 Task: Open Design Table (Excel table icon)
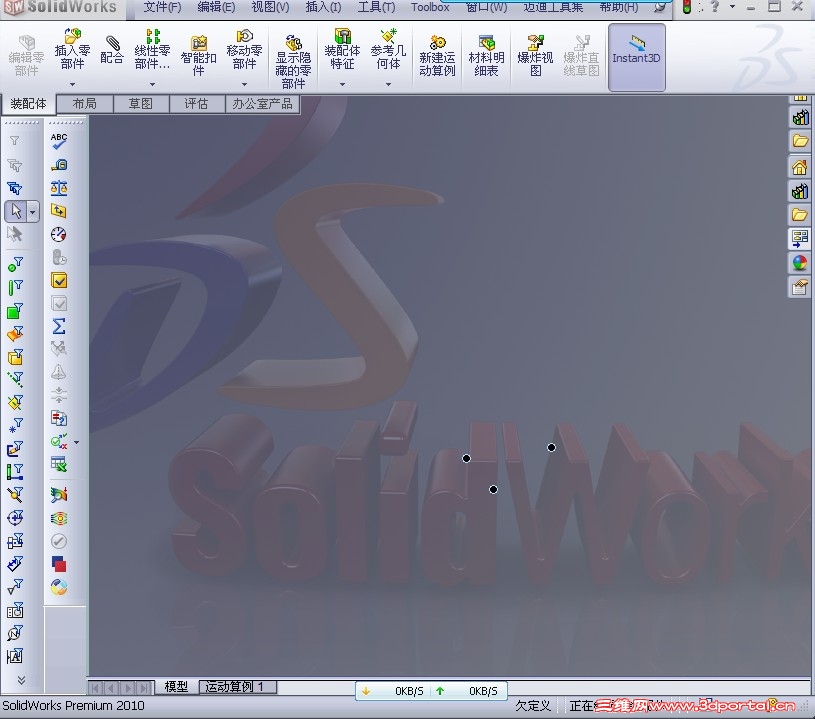(59, 464)
